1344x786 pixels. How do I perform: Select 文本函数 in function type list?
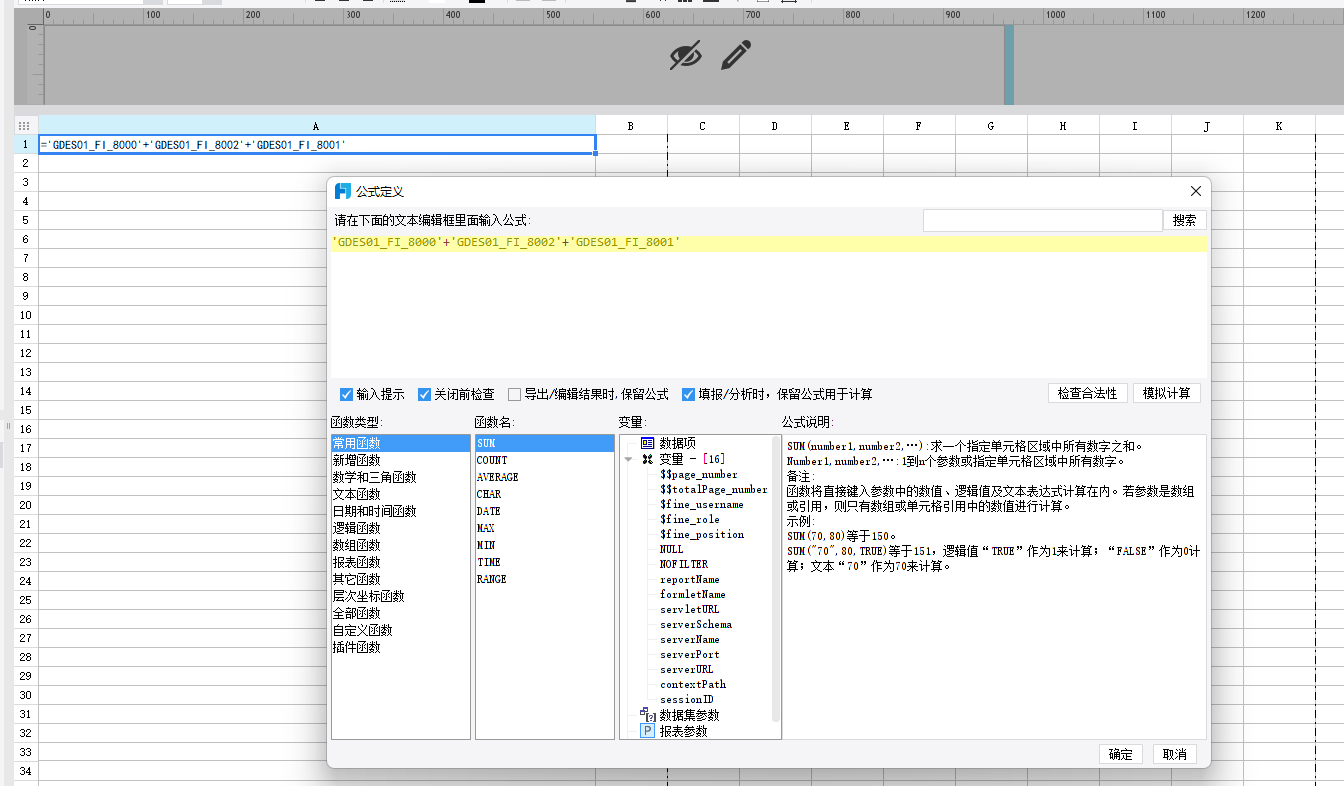(x=357, y=494)
